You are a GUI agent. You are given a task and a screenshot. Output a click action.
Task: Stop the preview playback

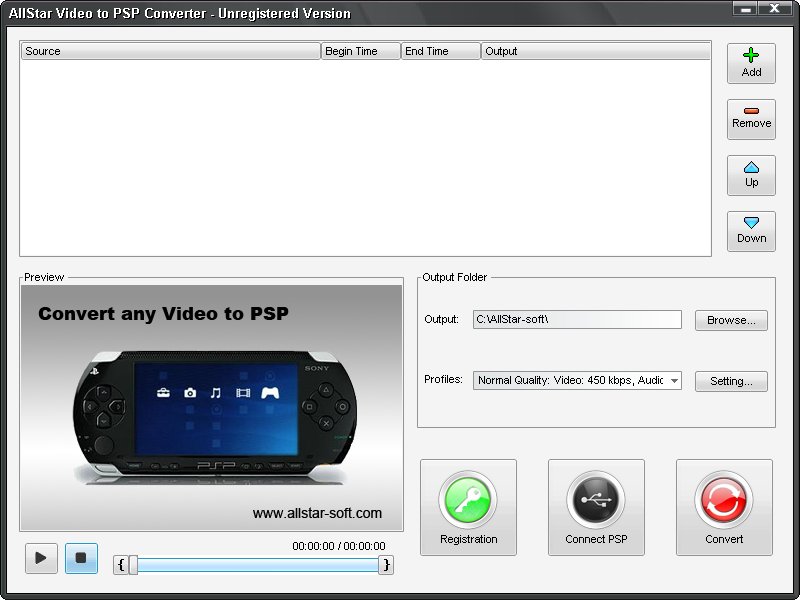[x=81, y=558]
